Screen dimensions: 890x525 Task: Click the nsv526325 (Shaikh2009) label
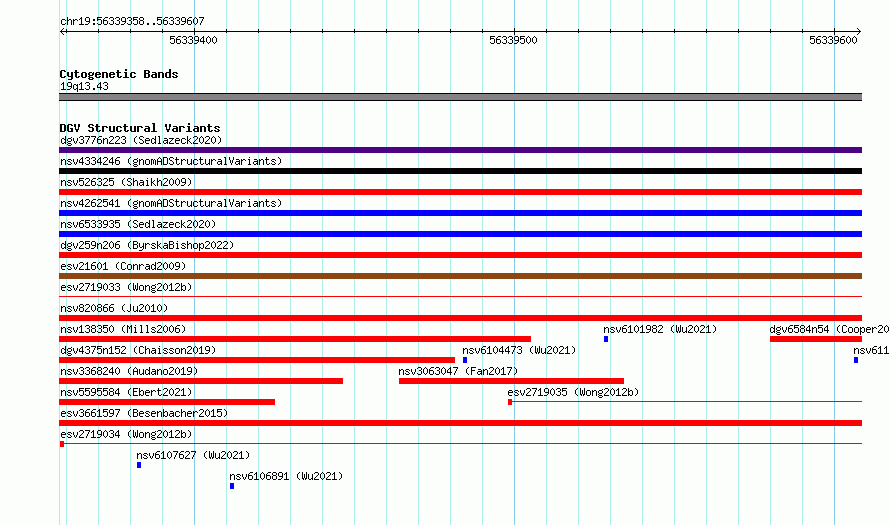pos(126,182)
